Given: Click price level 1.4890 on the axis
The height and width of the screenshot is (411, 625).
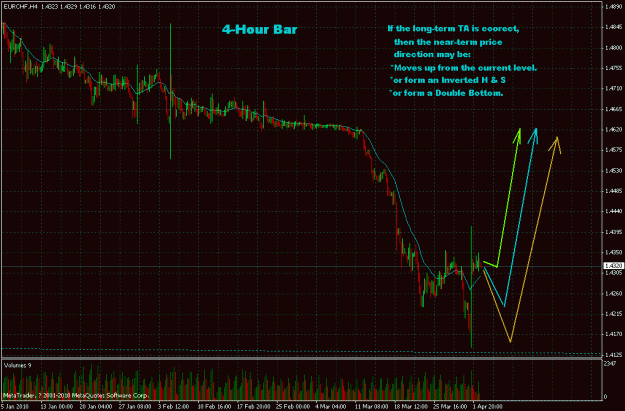Looking at the screenshot, I should [614, 7].
